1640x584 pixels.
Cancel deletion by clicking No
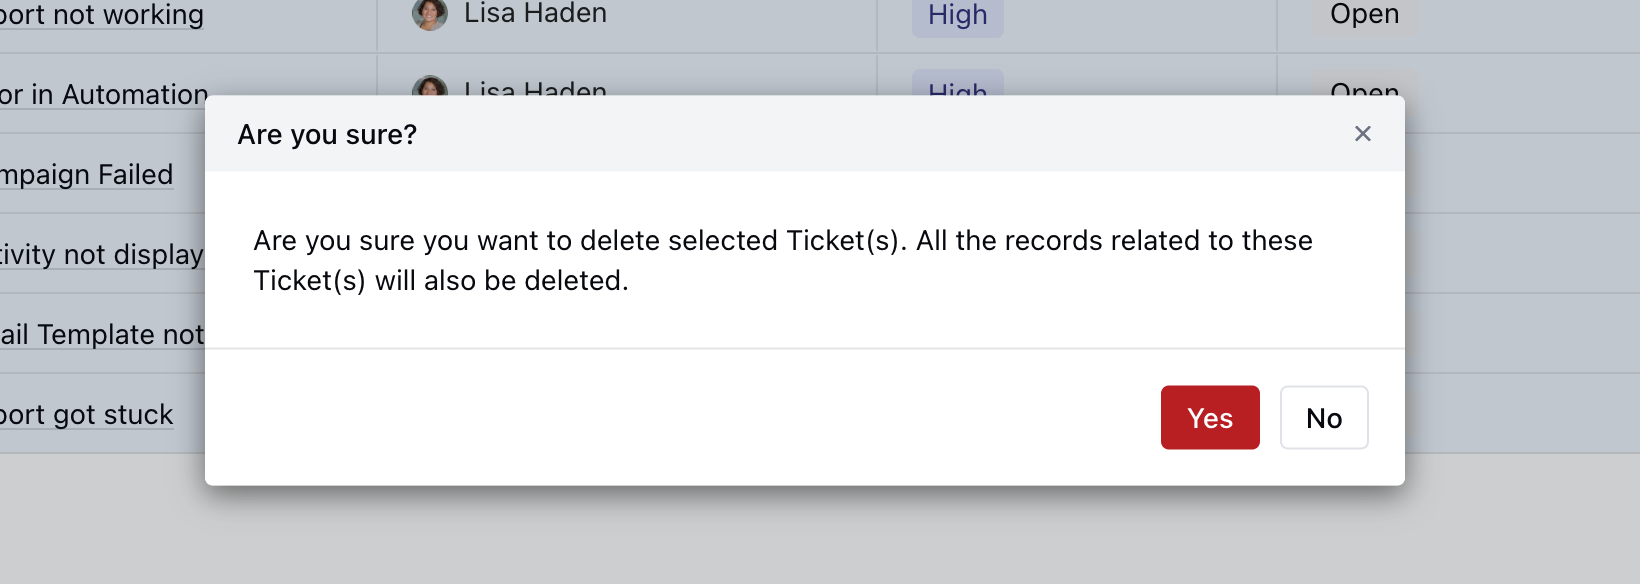[x=1324, y=417]
